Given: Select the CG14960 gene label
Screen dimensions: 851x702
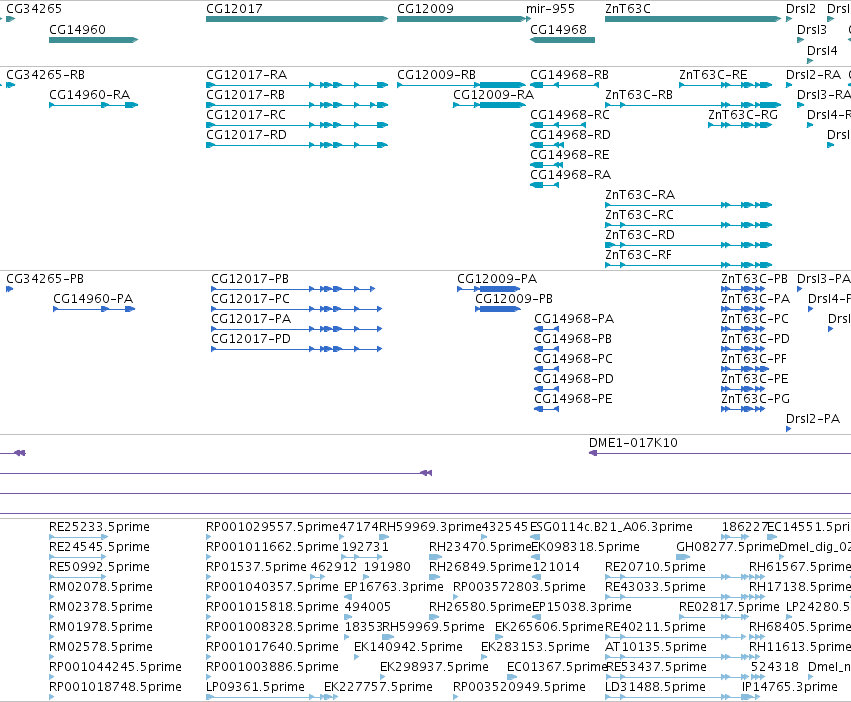Looking at the screenshot, I should tap(77, 30).
